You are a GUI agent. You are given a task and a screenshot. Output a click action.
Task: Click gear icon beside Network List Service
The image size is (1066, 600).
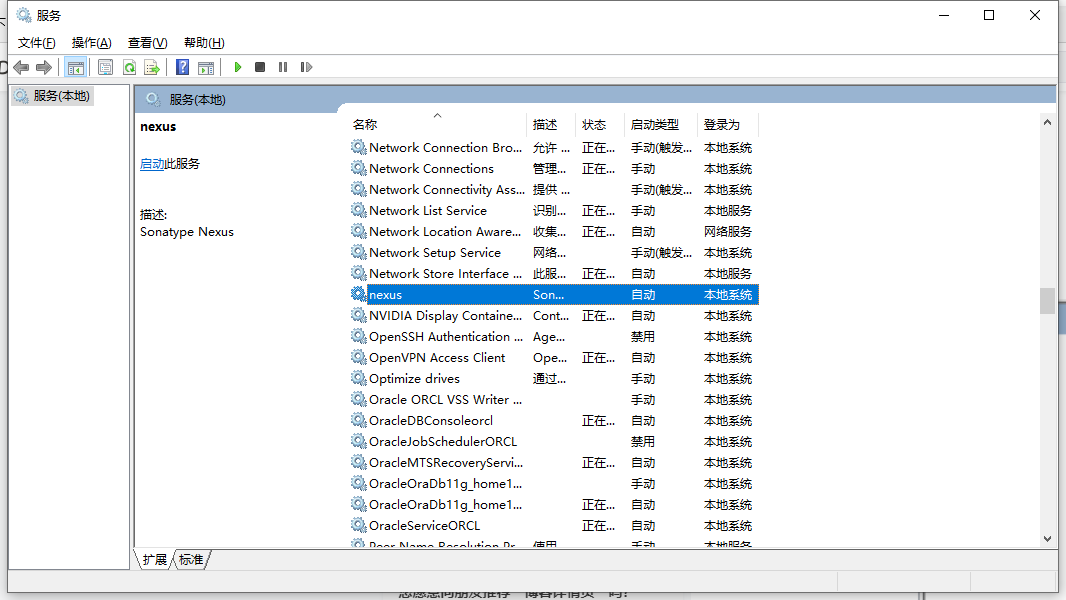coord(358,210)
